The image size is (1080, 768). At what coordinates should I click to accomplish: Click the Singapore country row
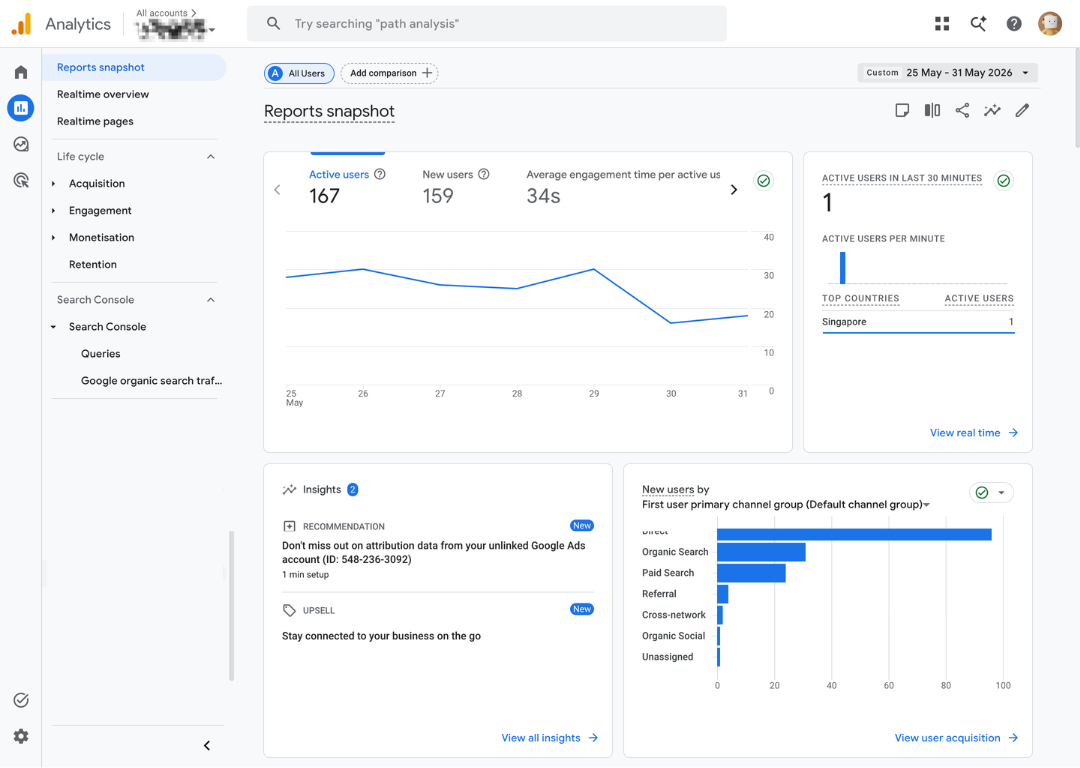pos(917,322)
